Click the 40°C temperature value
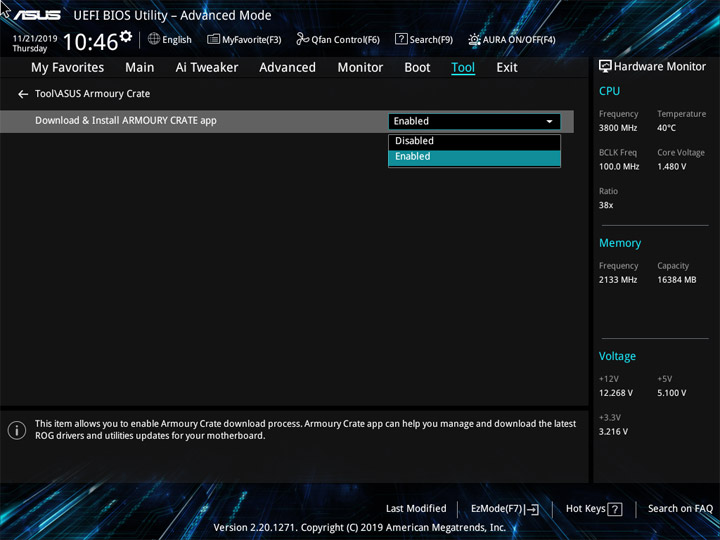This screenshot has width=720, height=540. coord(666,128)
